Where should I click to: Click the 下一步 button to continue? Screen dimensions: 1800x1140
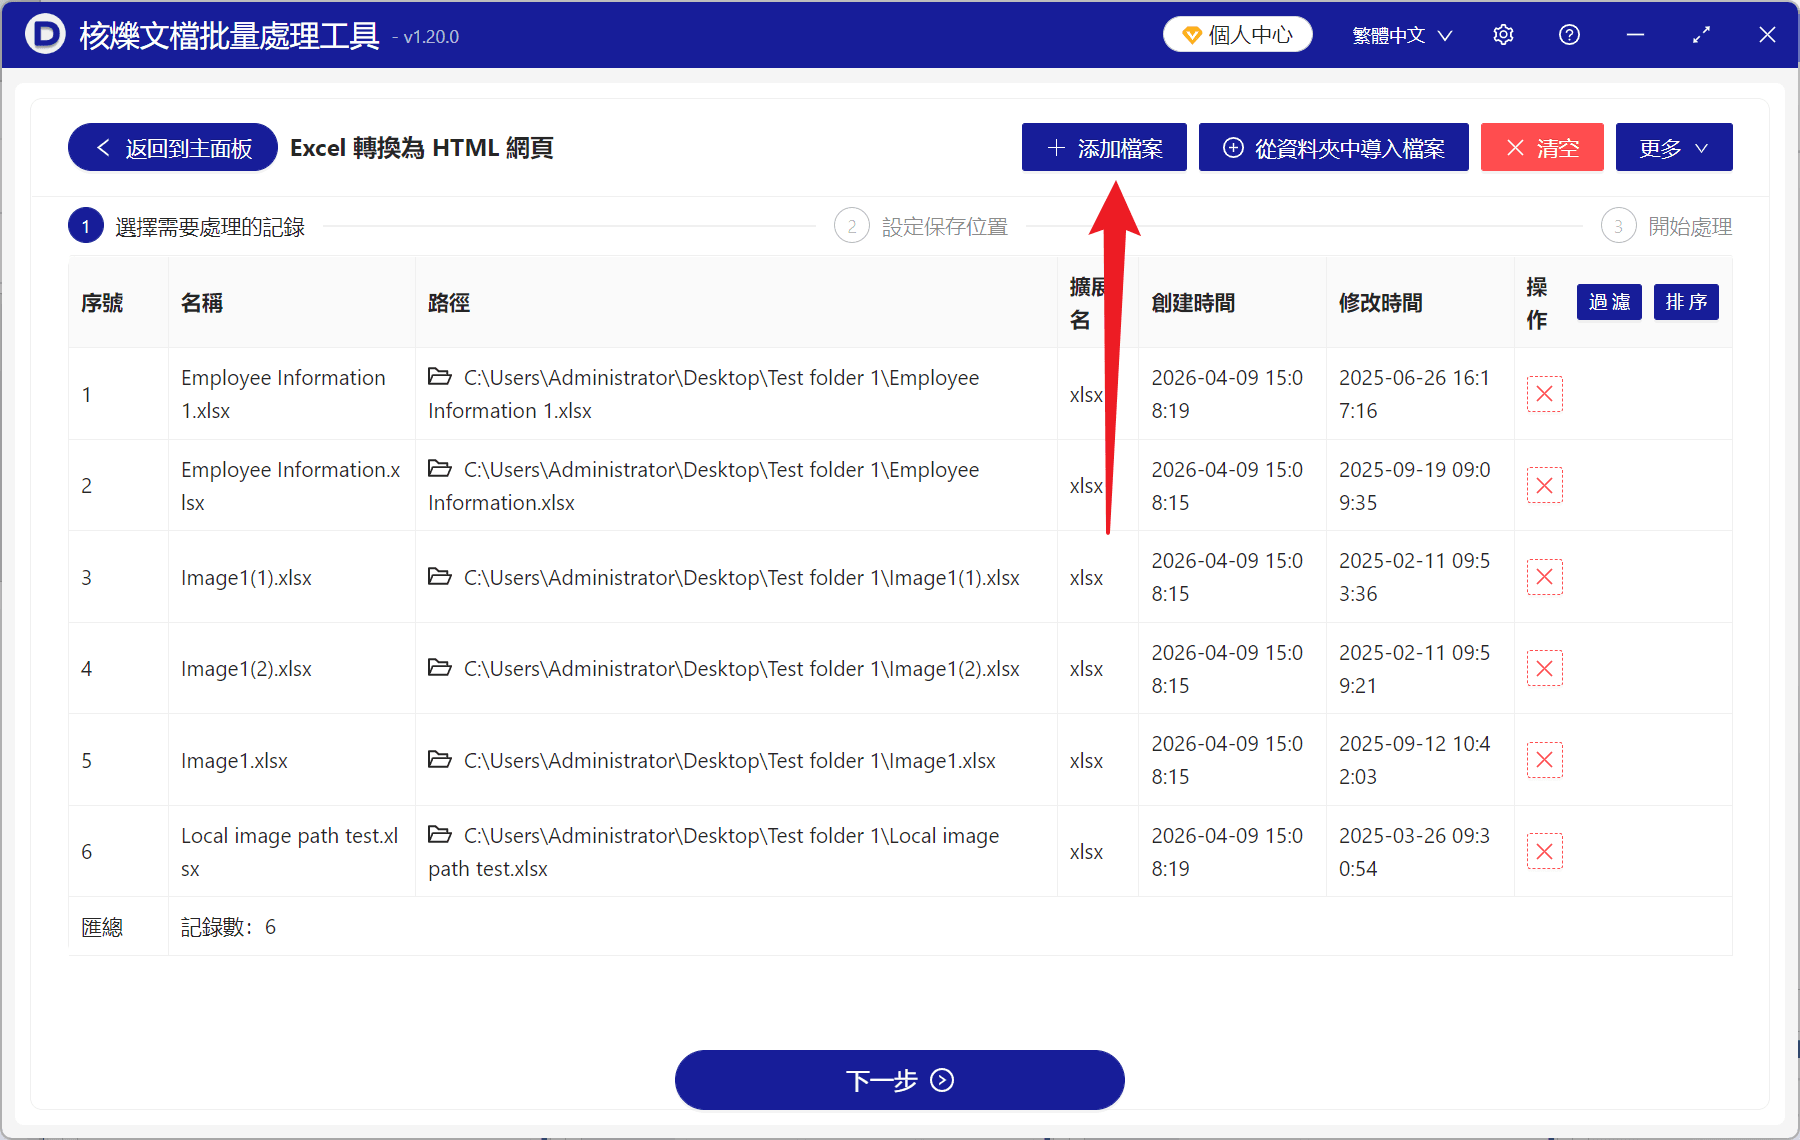point(899,1080)
